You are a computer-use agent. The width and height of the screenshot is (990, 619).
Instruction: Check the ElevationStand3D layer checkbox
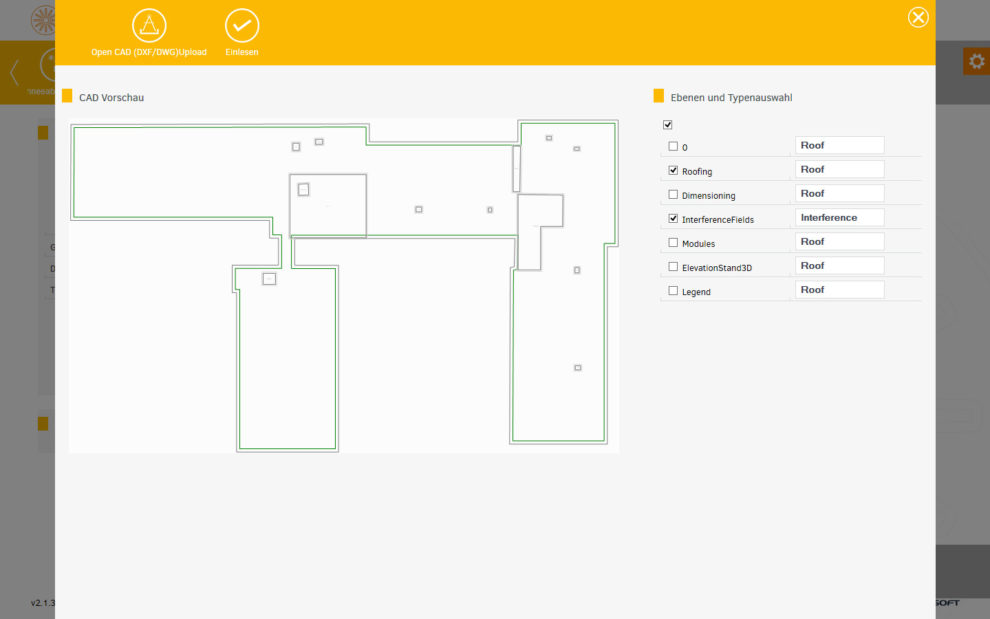(673, 267)
